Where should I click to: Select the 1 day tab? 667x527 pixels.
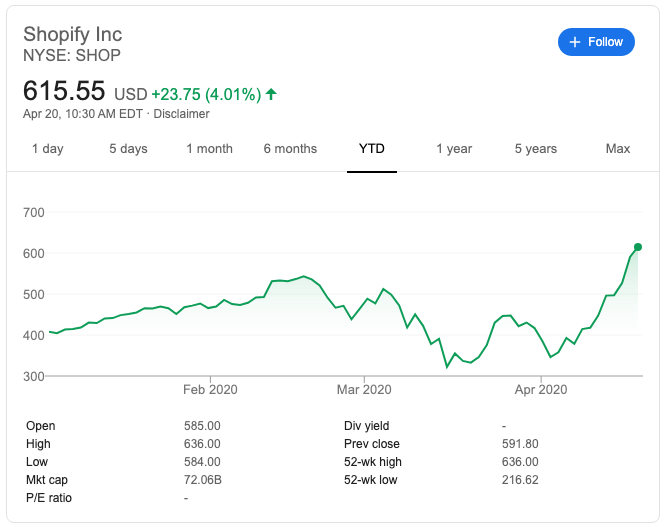[47, 149]
